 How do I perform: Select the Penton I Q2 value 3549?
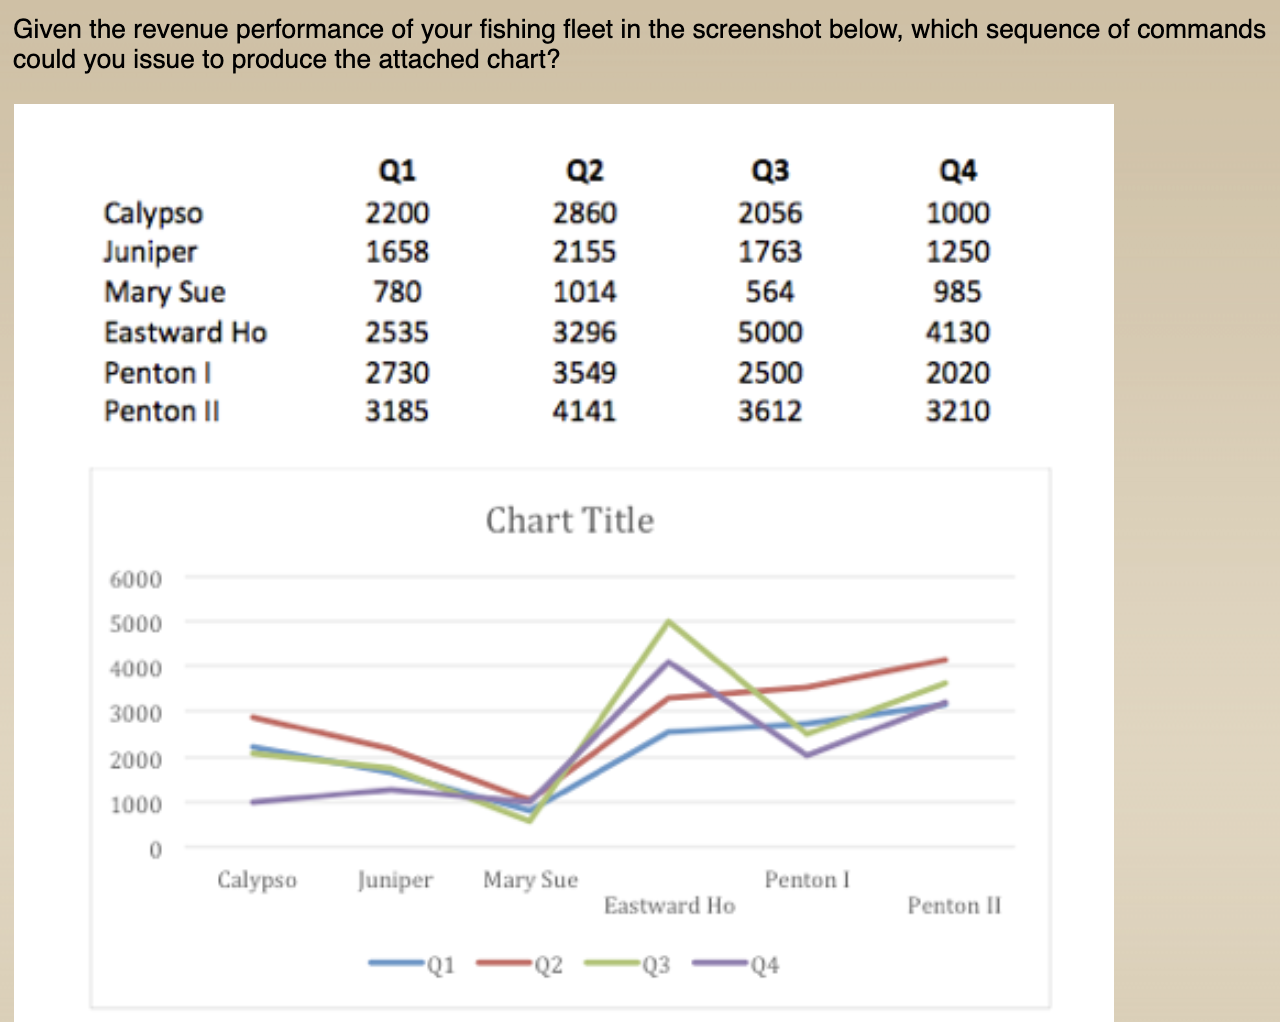click(585, 373)
